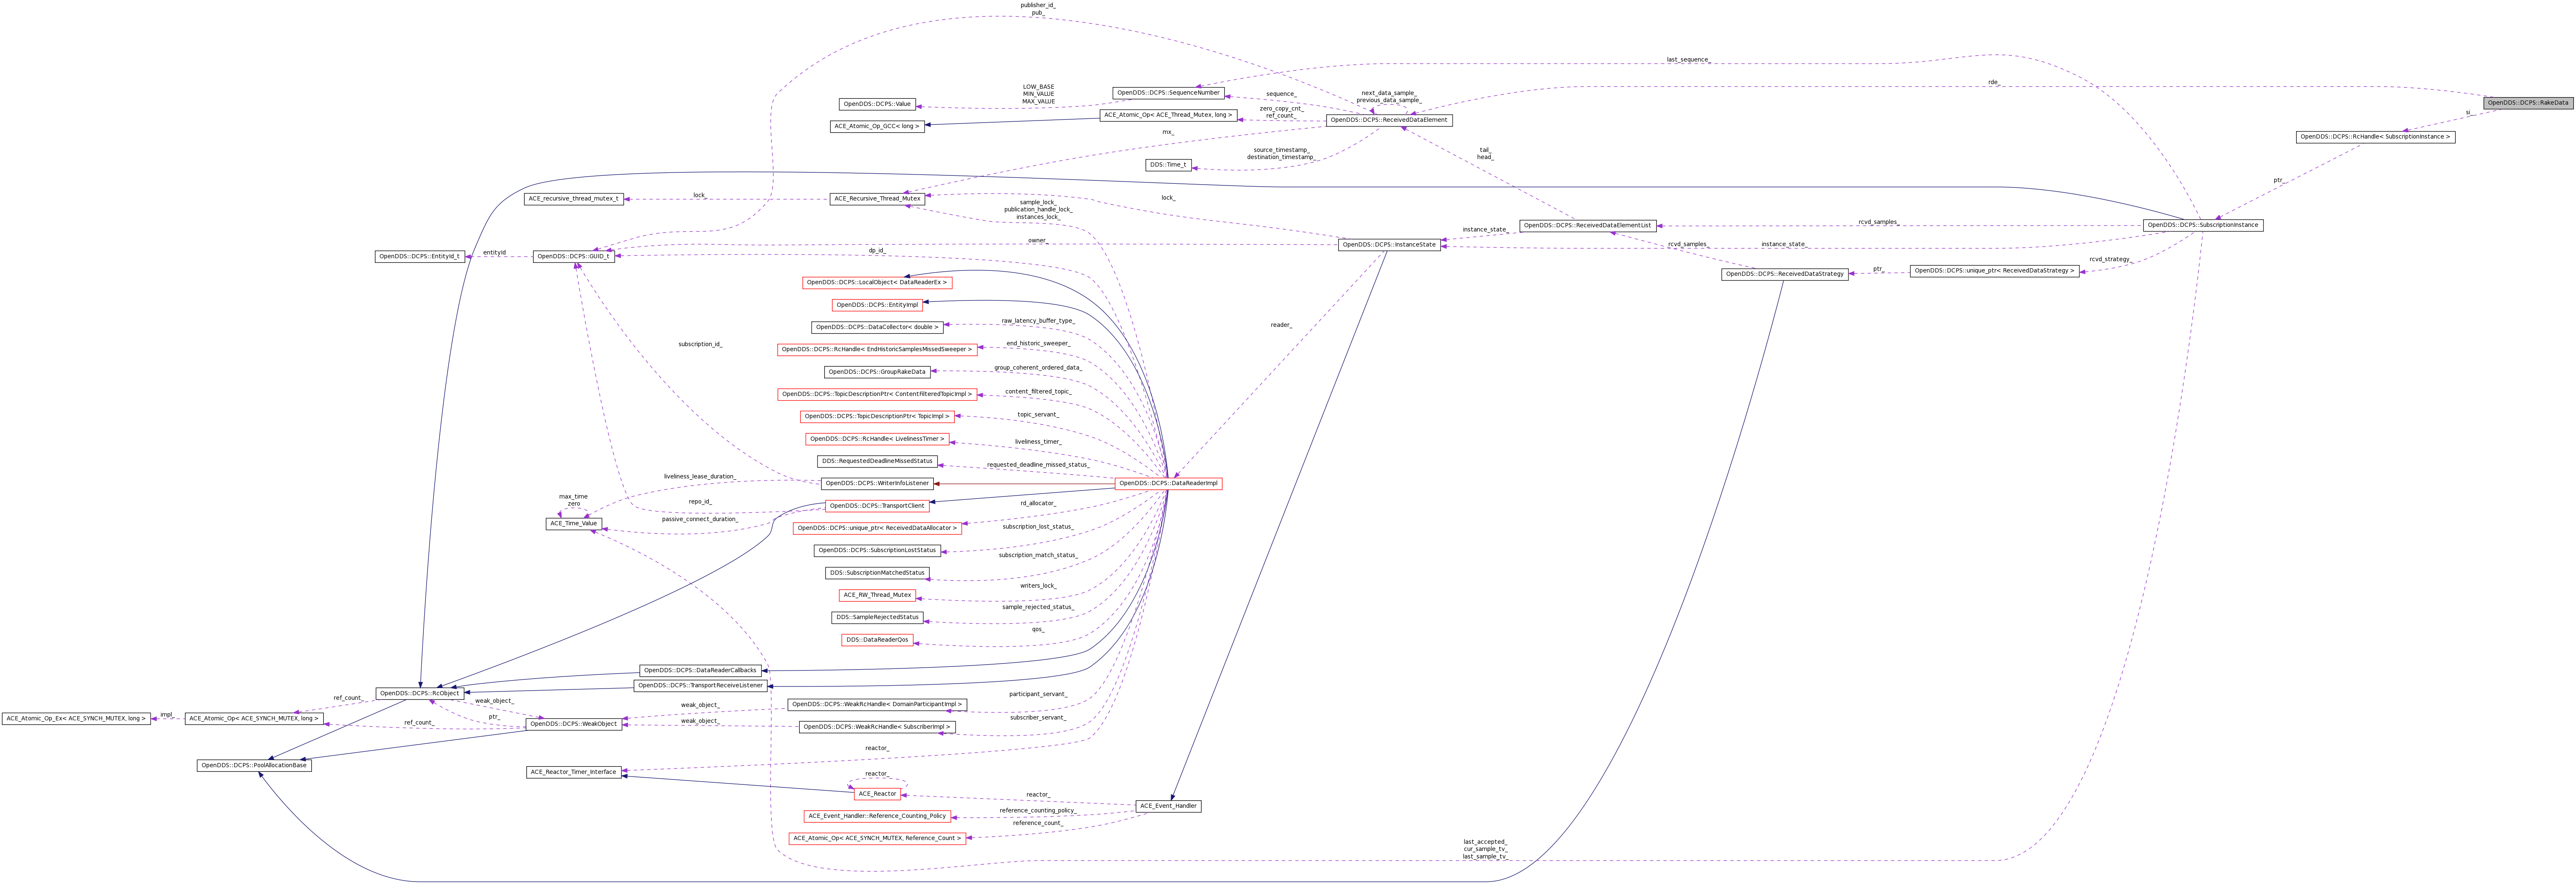Viewport: 2576px width, 884px height.
Task: Click ACE_Atomic_Op< ACE_SYNCH_MUTEX, long > node
Action: point(254,718)
